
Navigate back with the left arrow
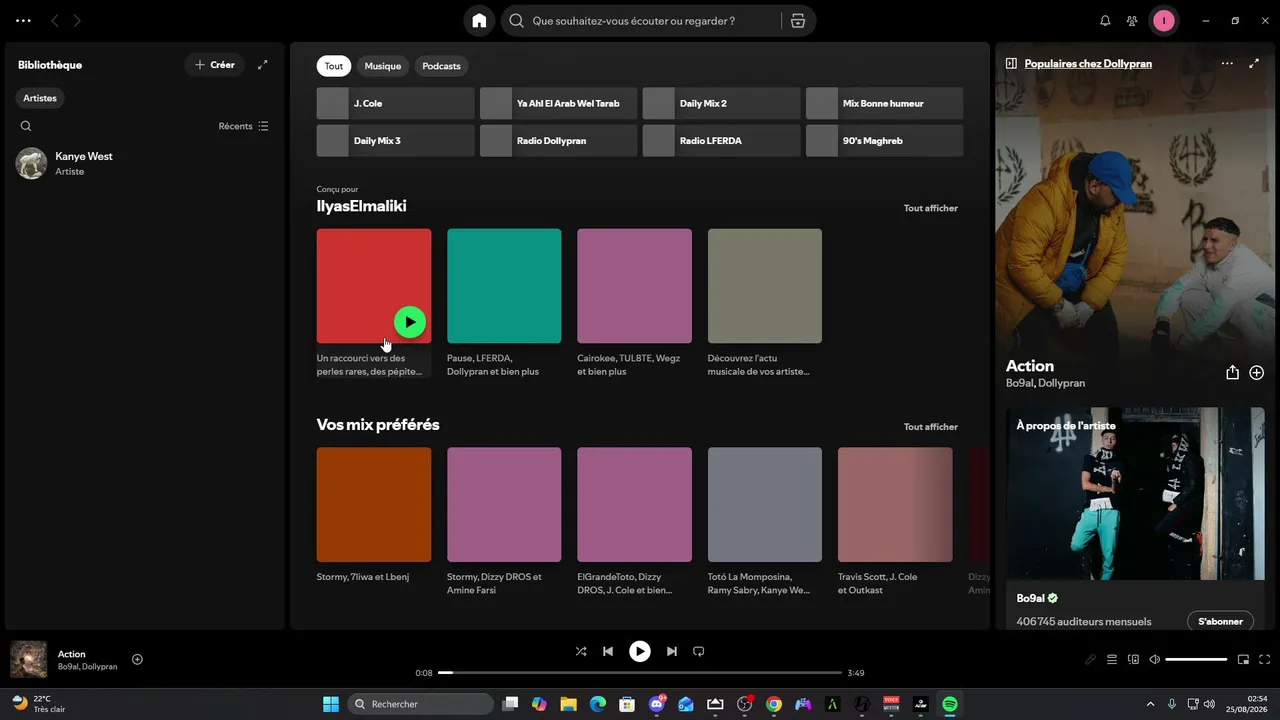click(x=55, y=20)
